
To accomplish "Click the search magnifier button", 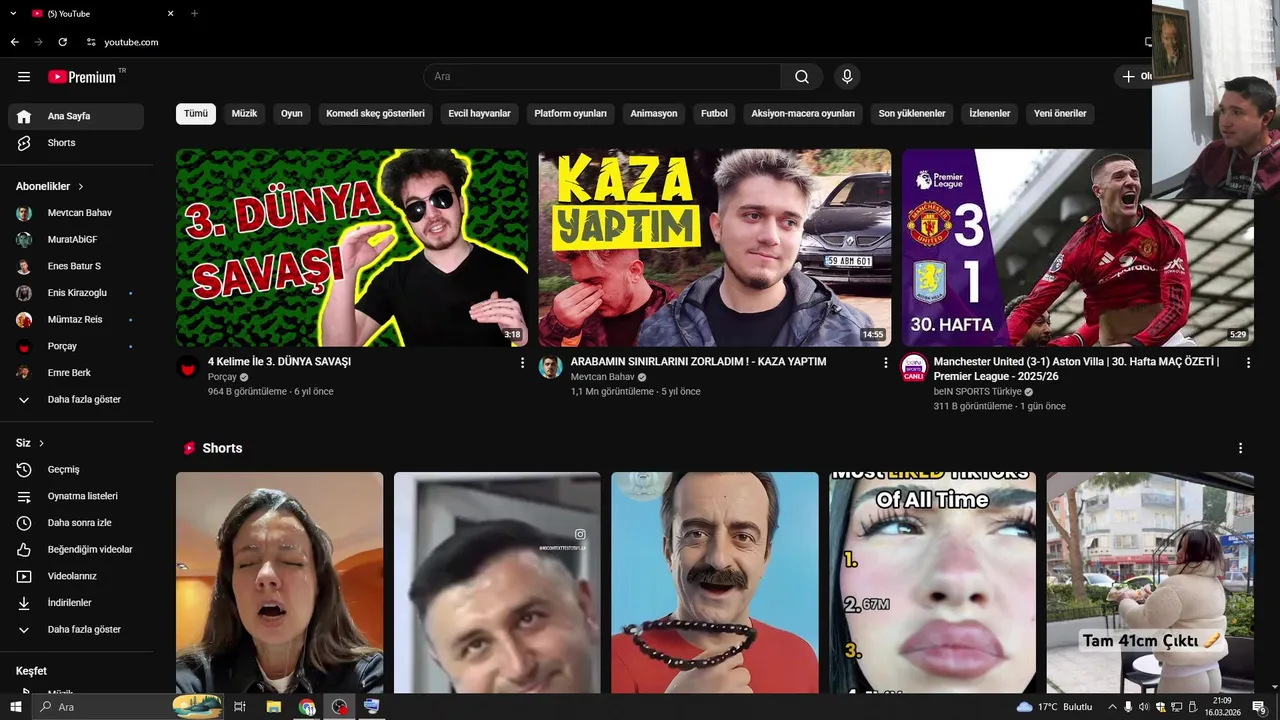I will (x=802, y=77).
